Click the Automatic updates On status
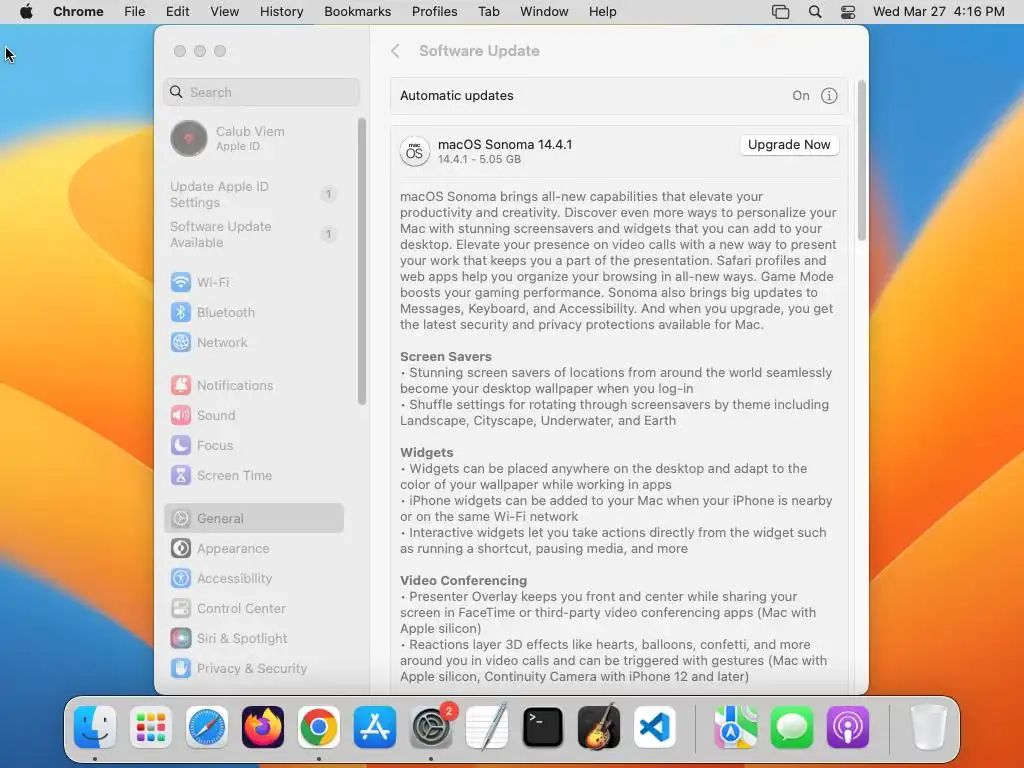 tap(801, 96)
